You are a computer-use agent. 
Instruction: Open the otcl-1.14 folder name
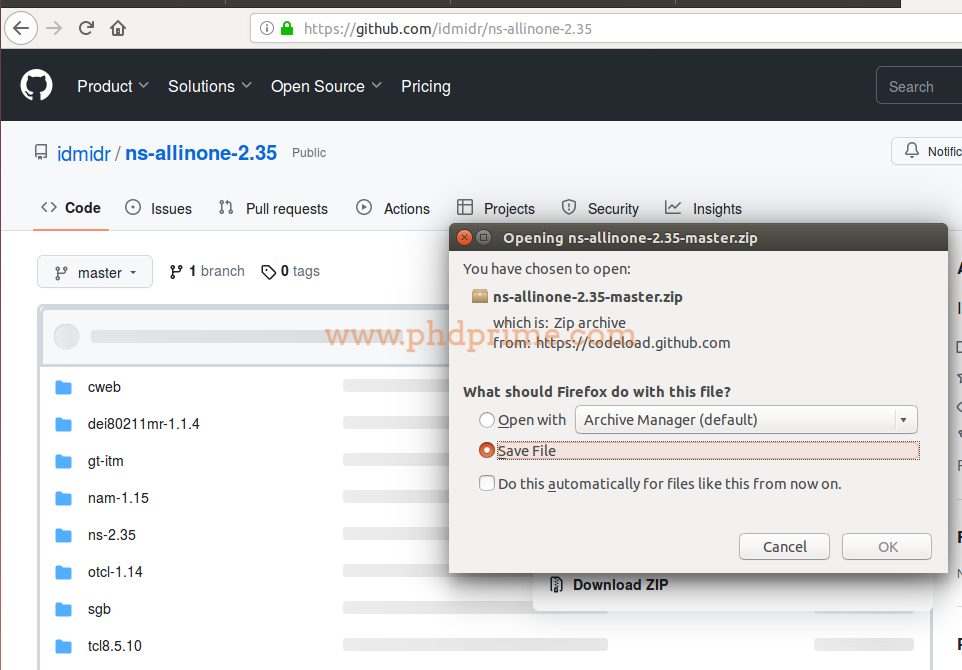(x=115, y=572)
